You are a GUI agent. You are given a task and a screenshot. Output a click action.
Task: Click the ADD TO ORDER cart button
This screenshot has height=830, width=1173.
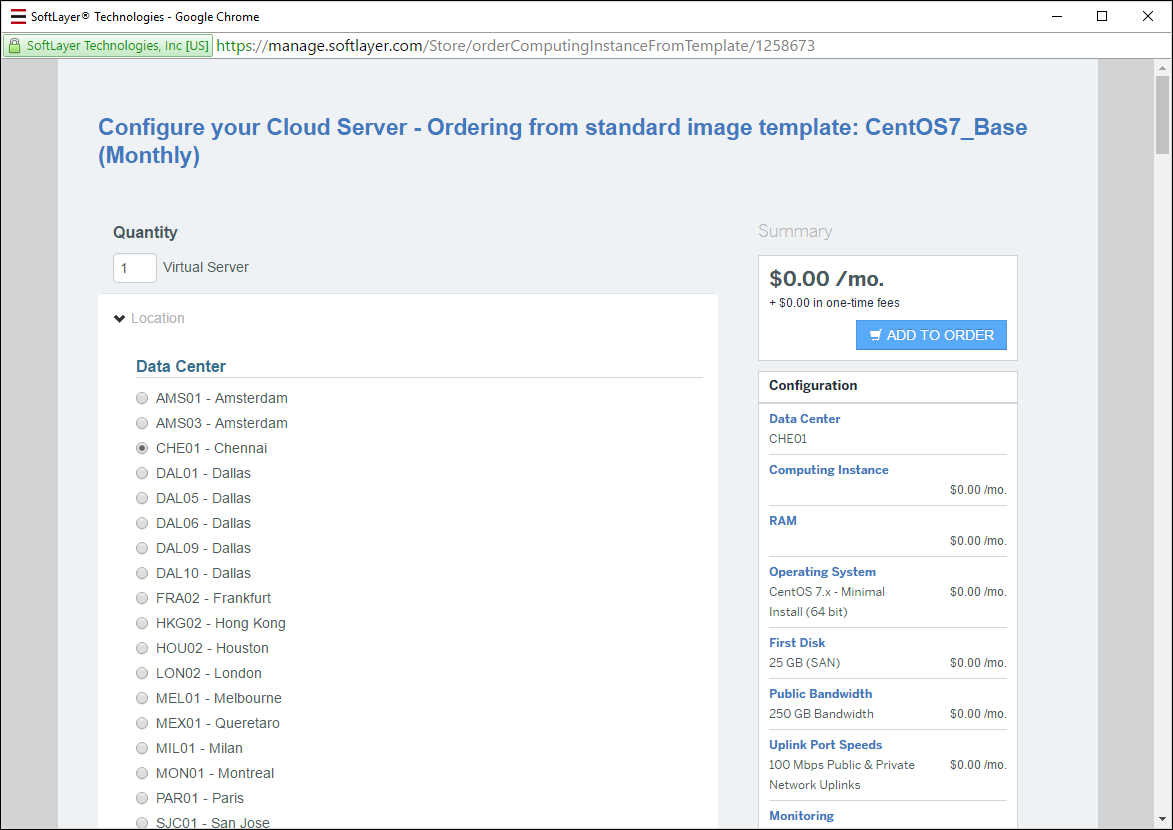pos(931,335)
